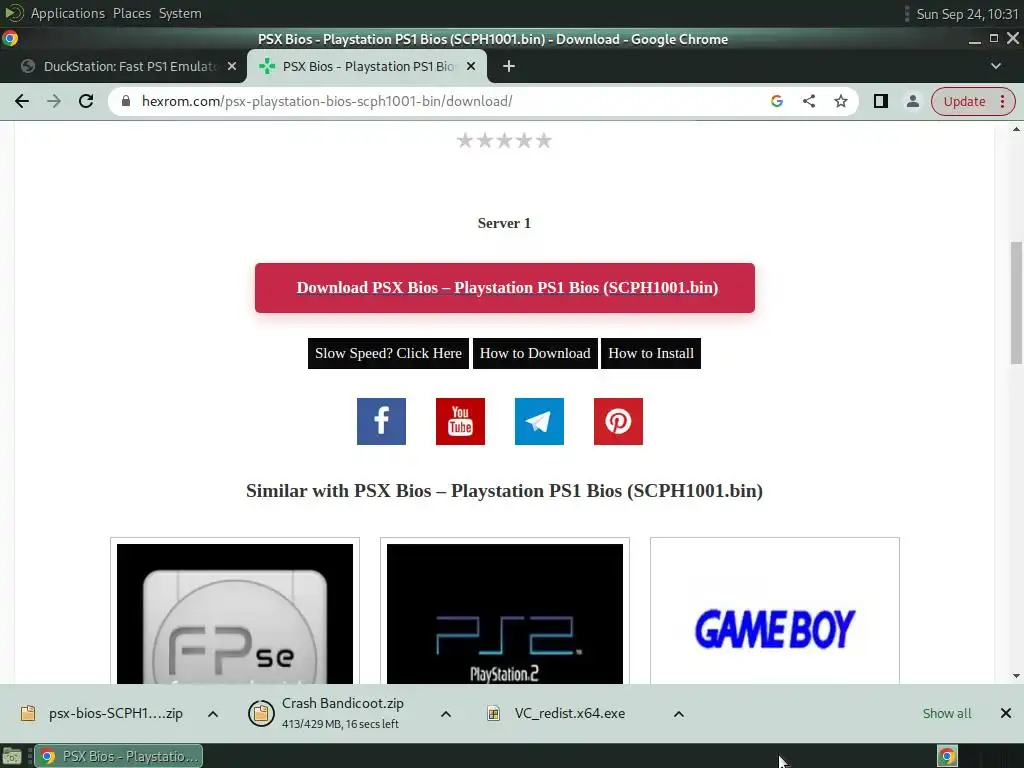The height and width of the screenshot is (768, 1024).
Task: Close the PSX Bios tab
Action: pos(471,66)
